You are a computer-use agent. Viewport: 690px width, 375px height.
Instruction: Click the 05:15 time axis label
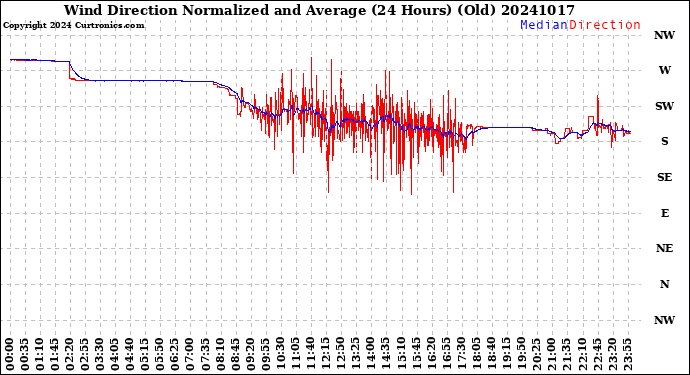[145, 354]
